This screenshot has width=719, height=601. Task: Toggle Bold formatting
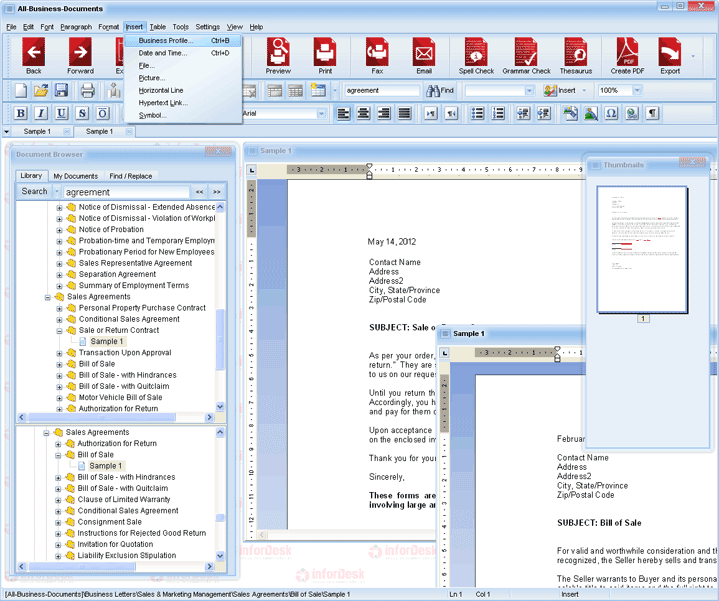pyautogui.click(x=21, y=113)
